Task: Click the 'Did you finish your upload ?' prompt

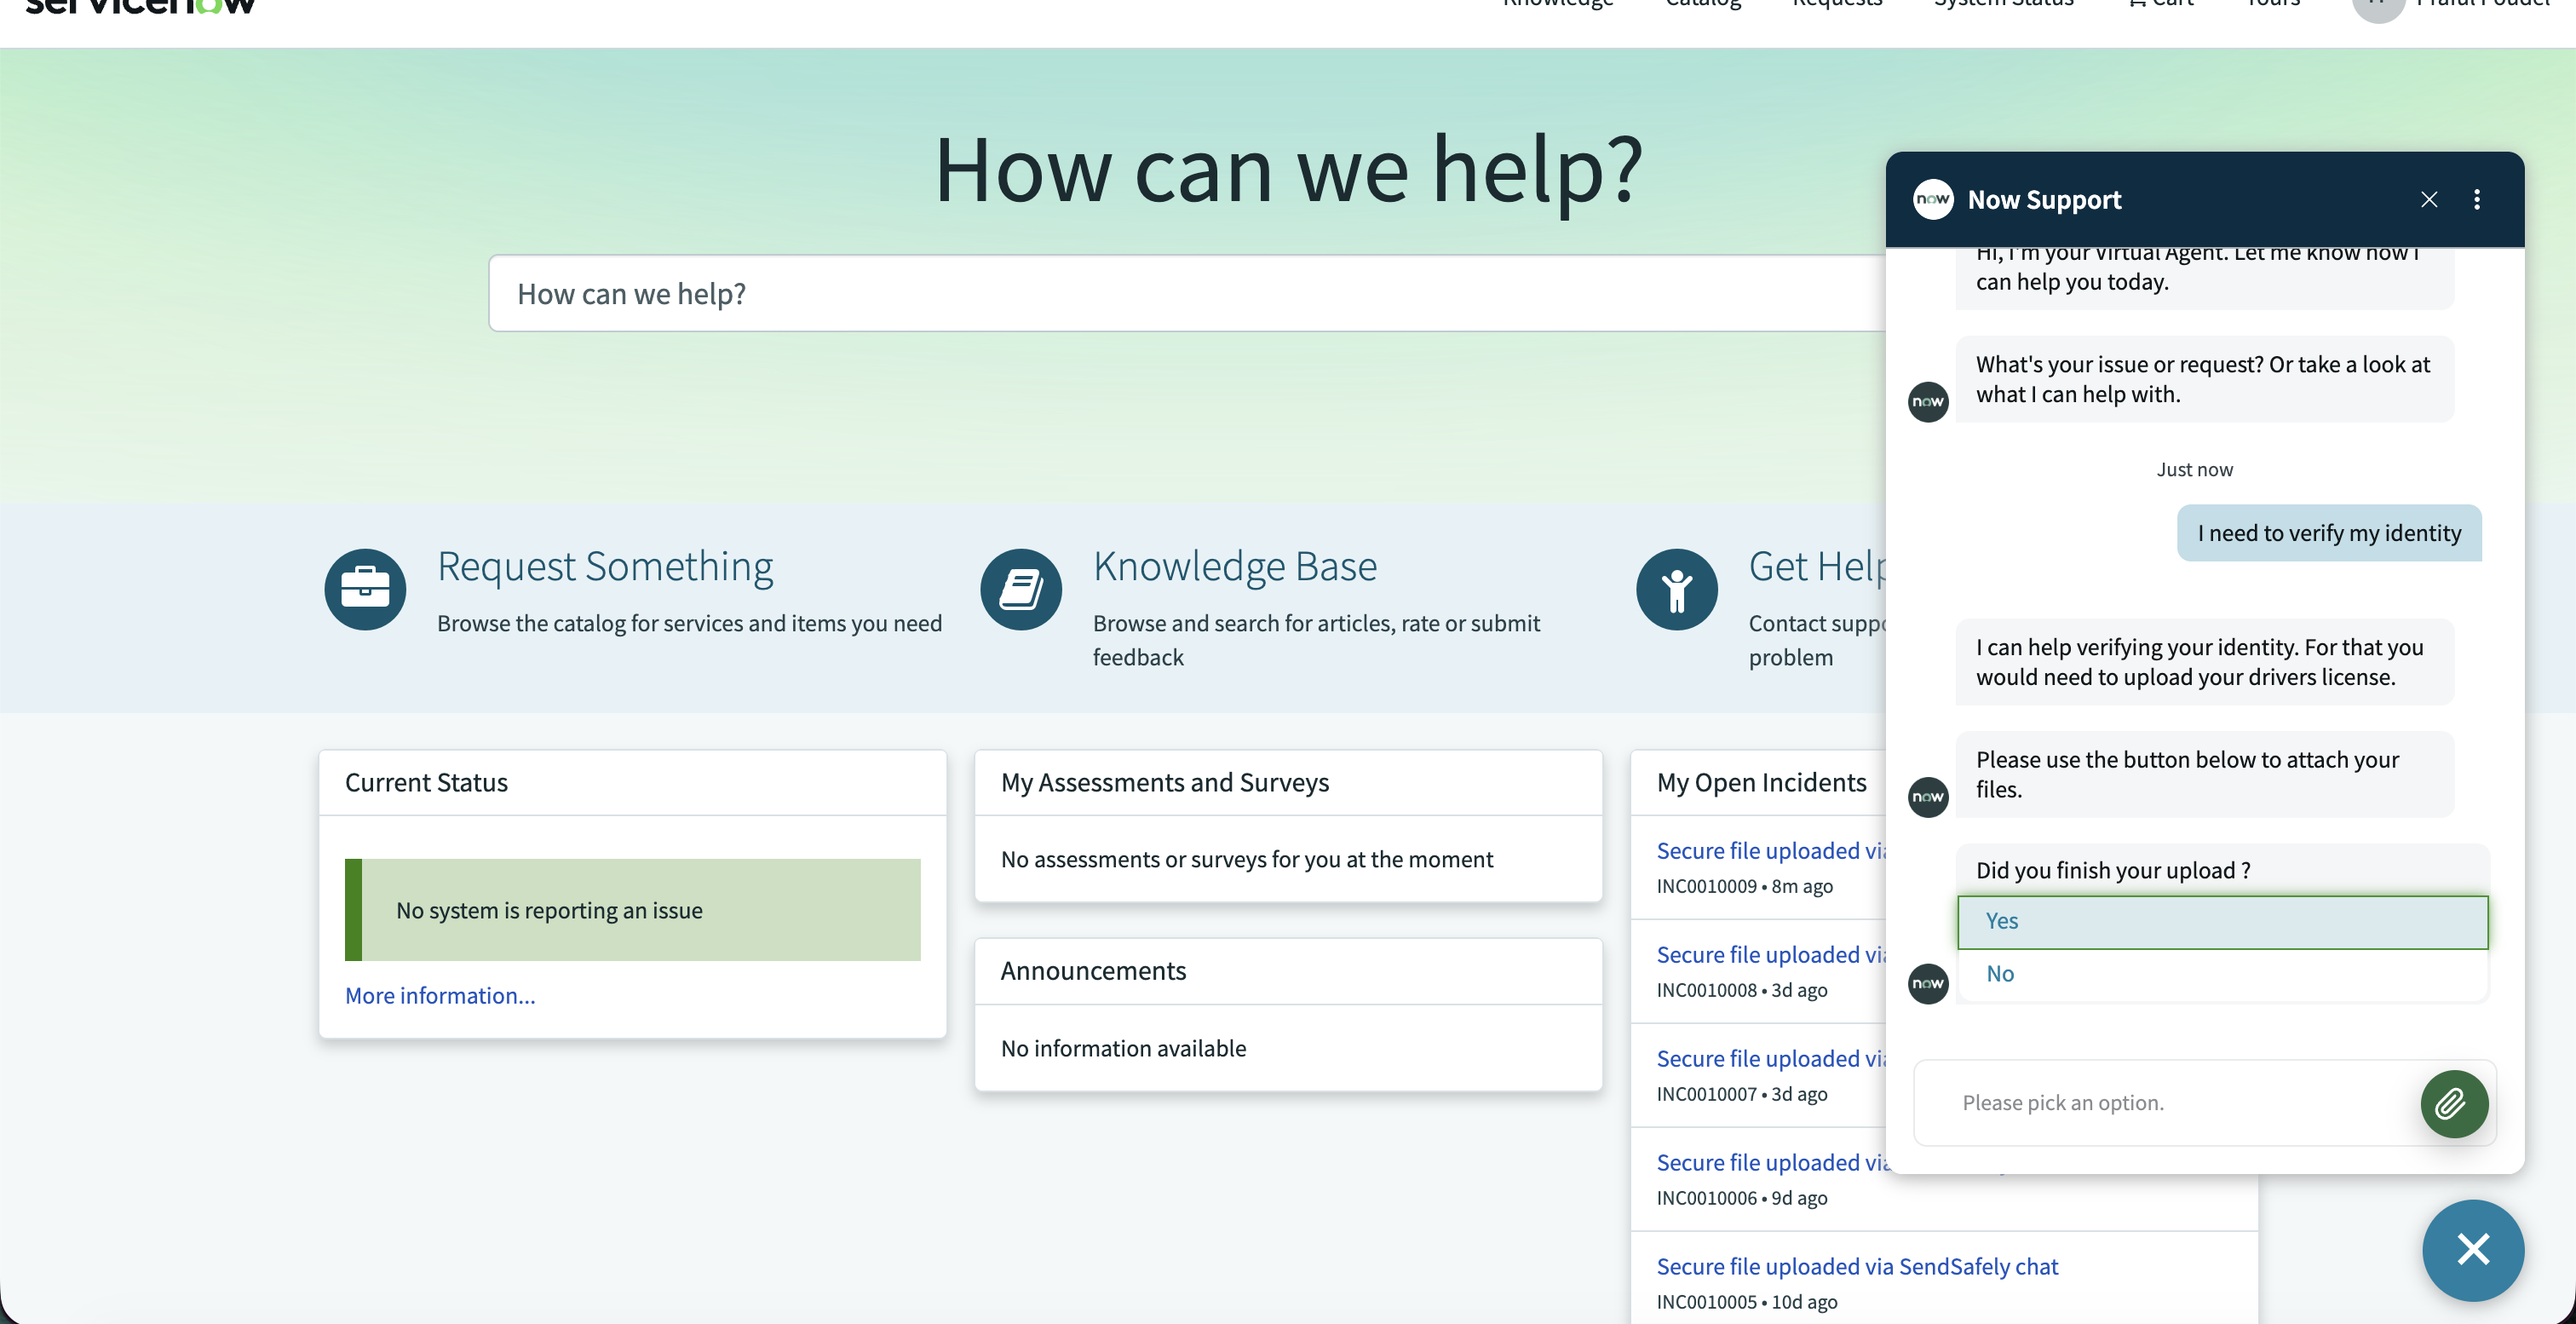Action: pos(2113,870)
